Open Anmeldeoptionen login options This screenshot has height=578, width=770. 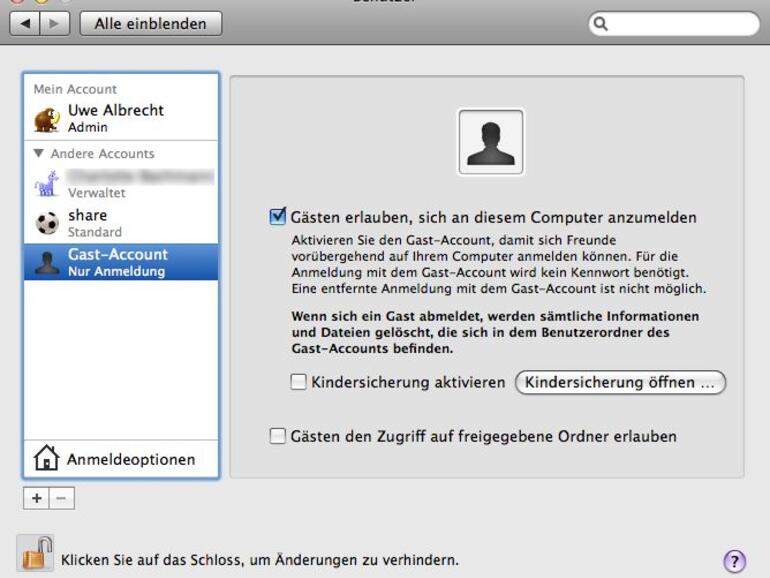121,459
